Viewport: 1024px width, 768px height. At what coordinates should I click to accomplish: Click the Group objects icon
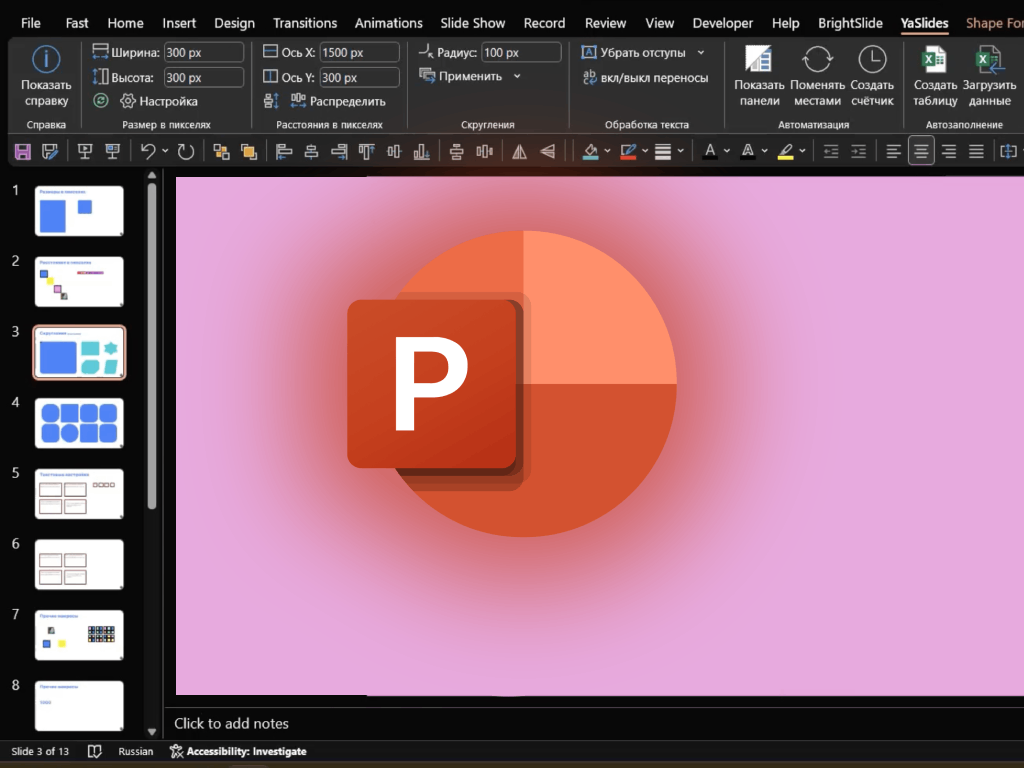[221, 152]
